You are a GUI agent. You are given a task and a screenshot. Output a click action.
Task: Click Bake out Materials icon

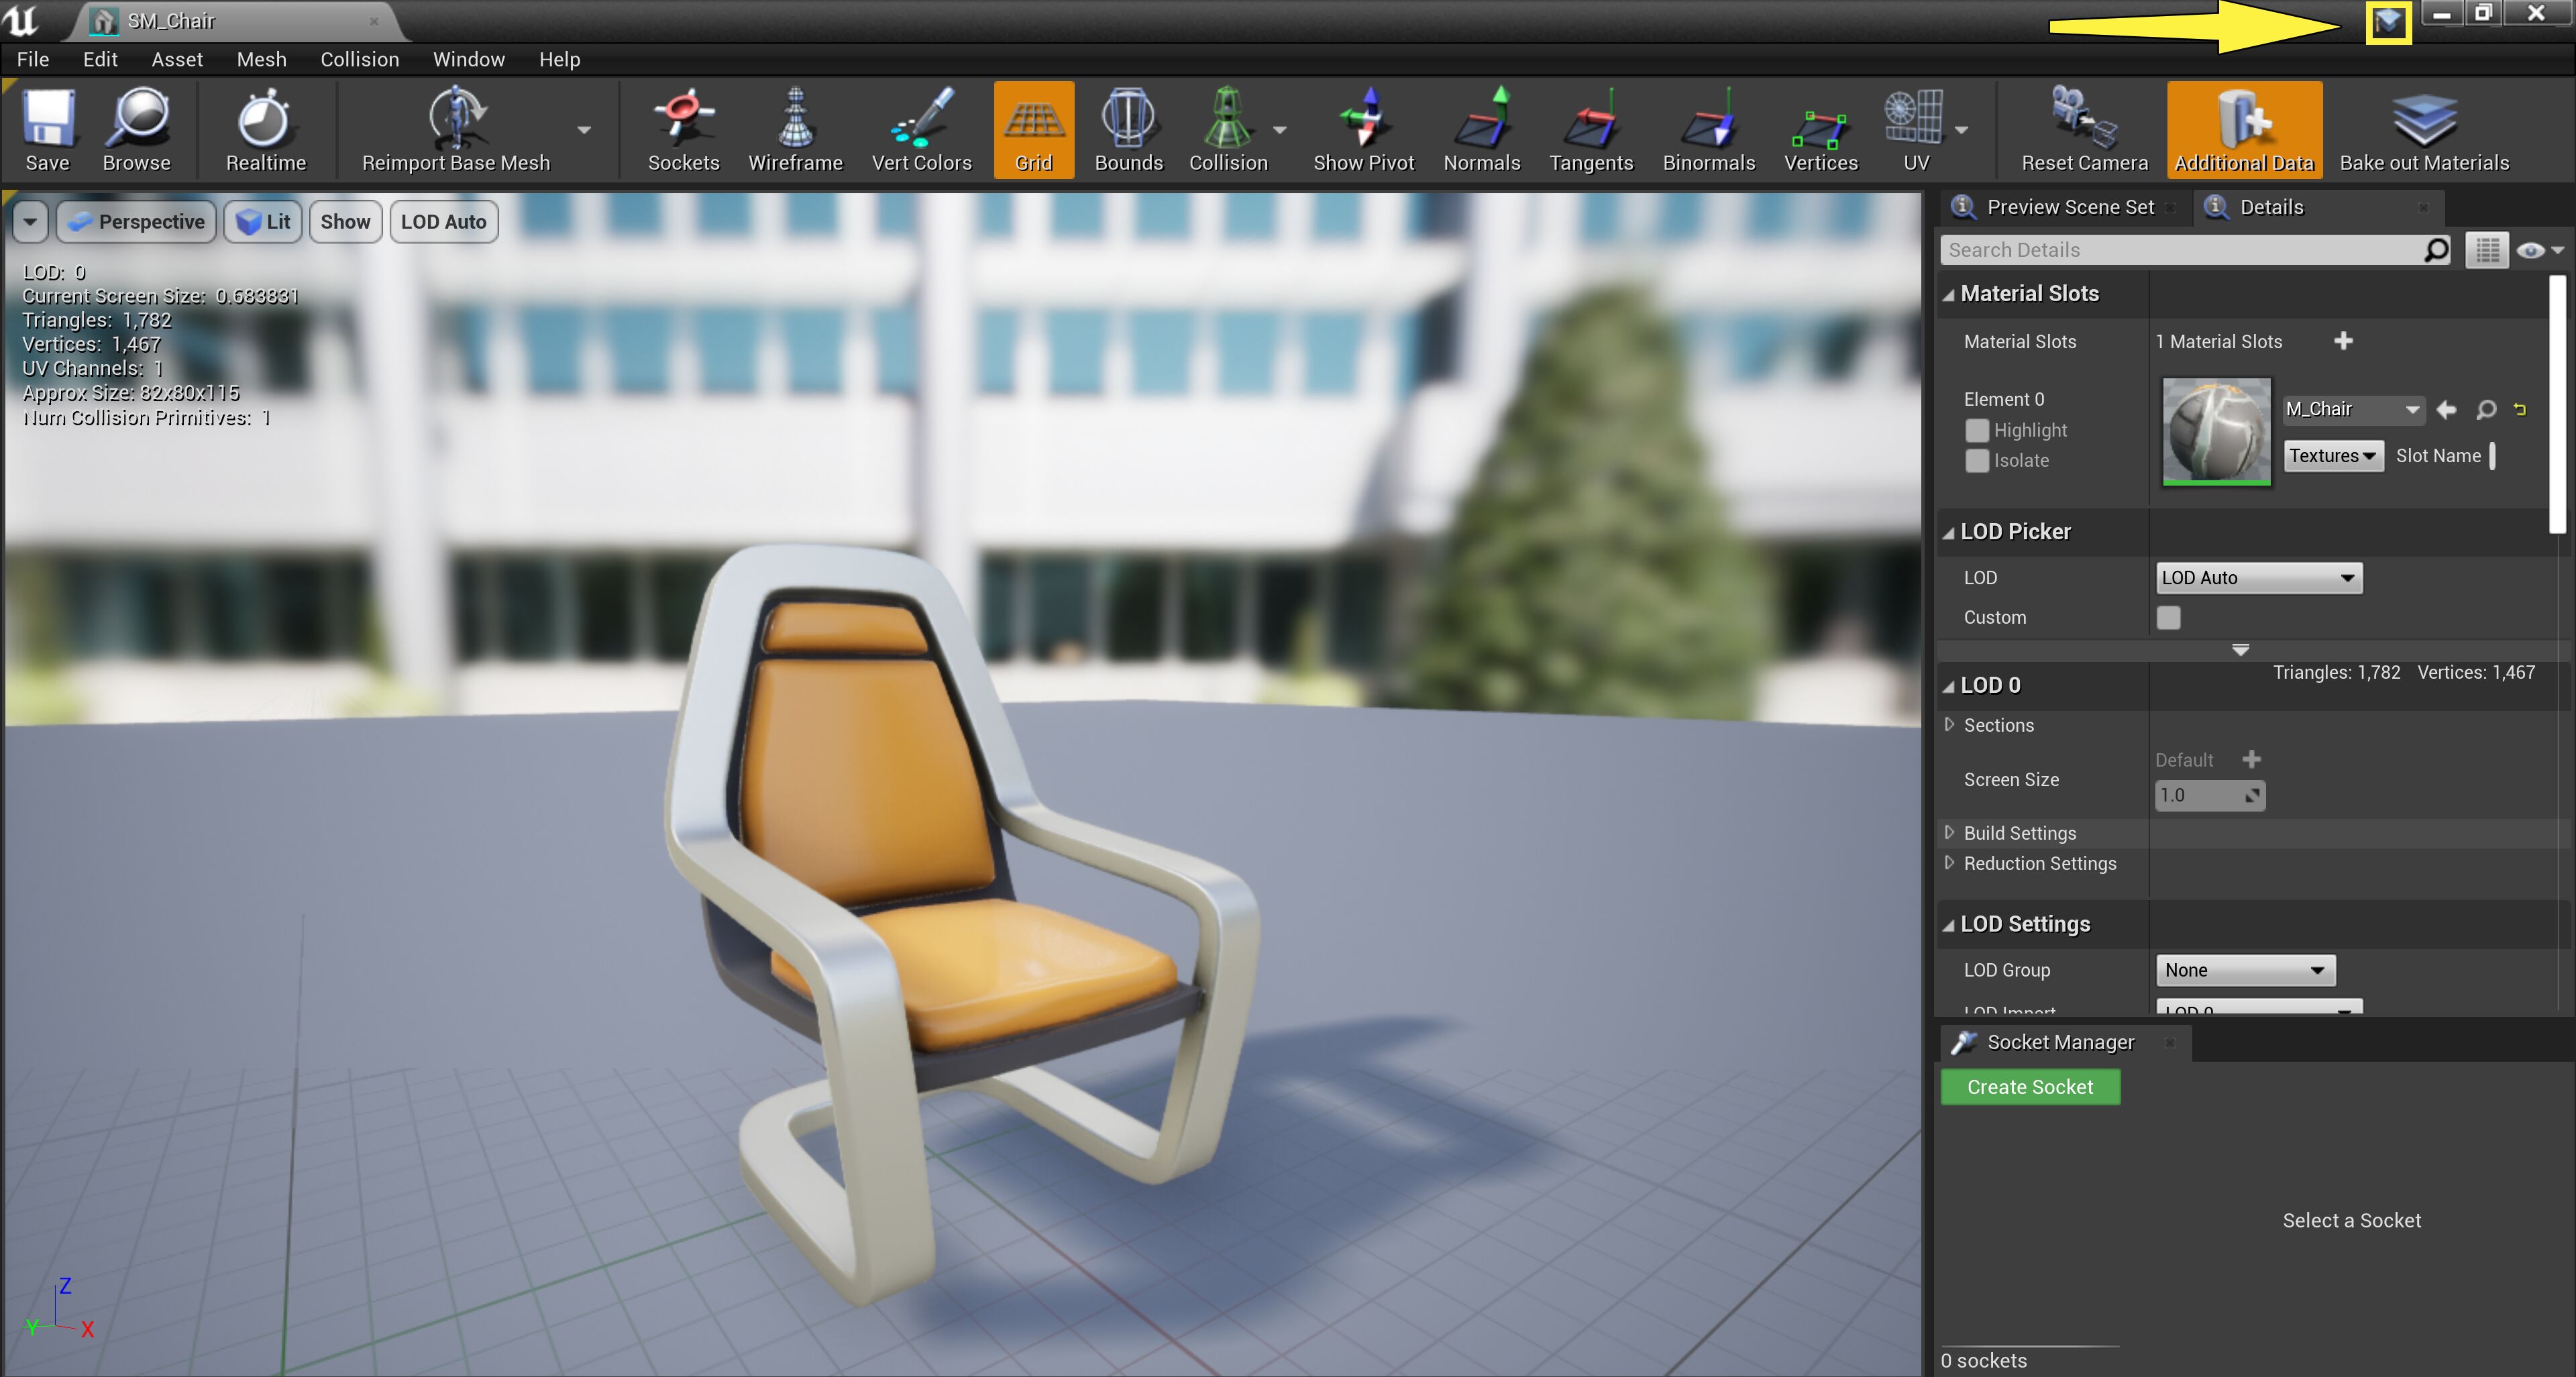2423,130
